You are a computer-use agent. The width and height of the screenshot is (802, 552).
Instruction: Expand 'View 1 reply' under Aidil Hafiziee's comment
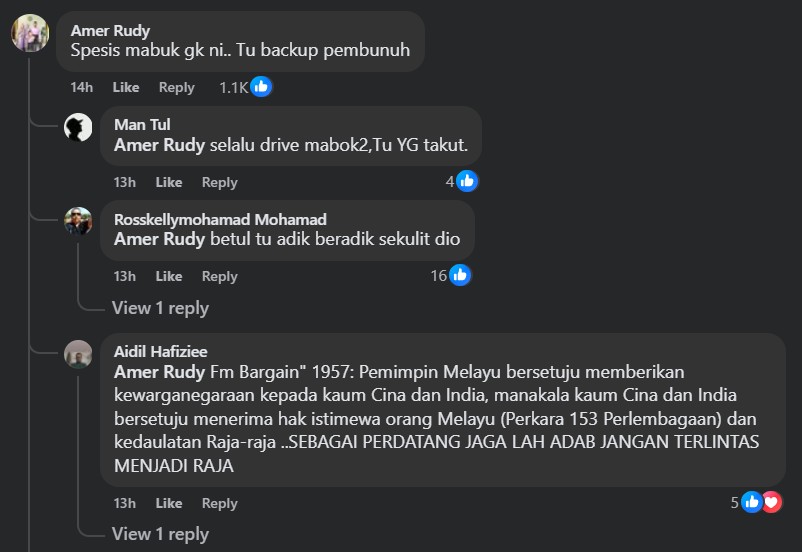[160, 534]
